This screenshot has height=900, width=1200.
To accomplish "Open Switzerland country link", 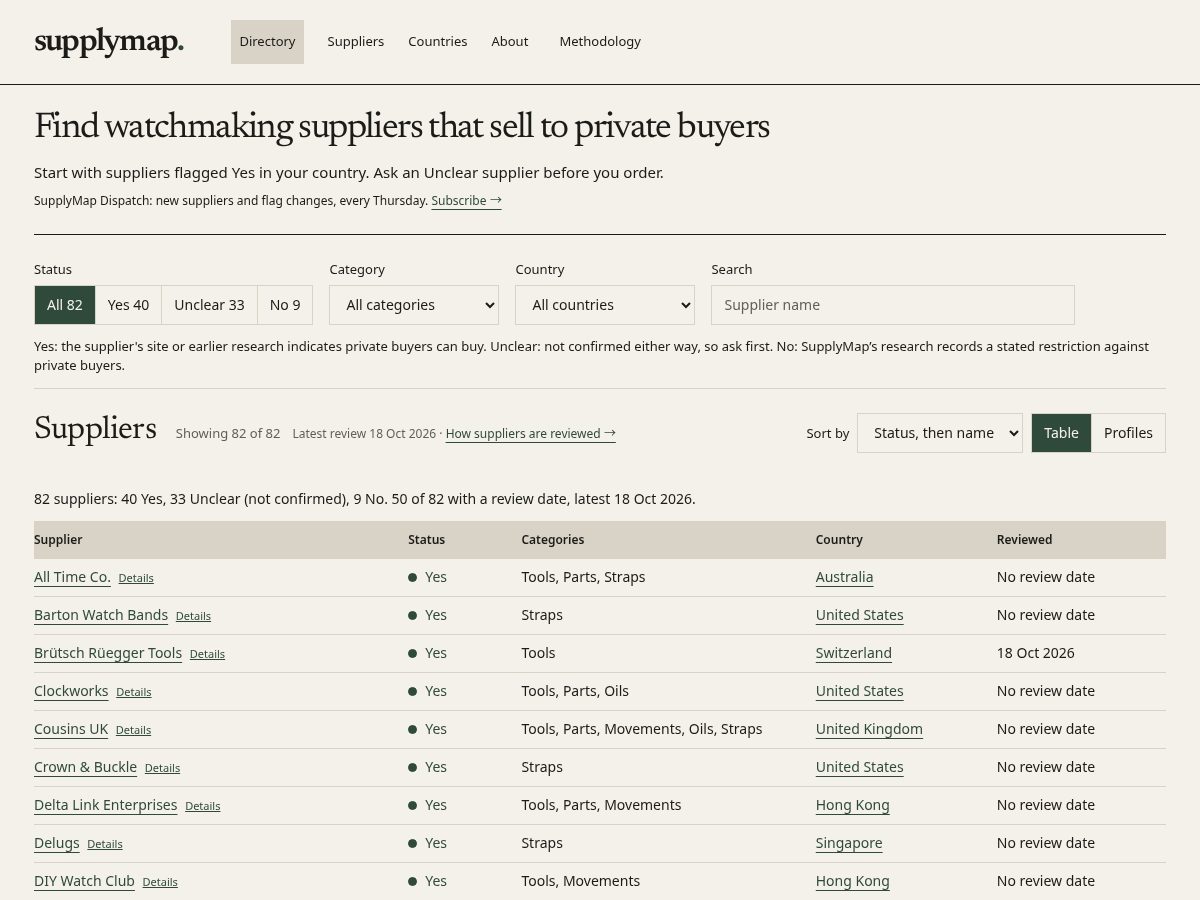I will click(x=853, y=653).
